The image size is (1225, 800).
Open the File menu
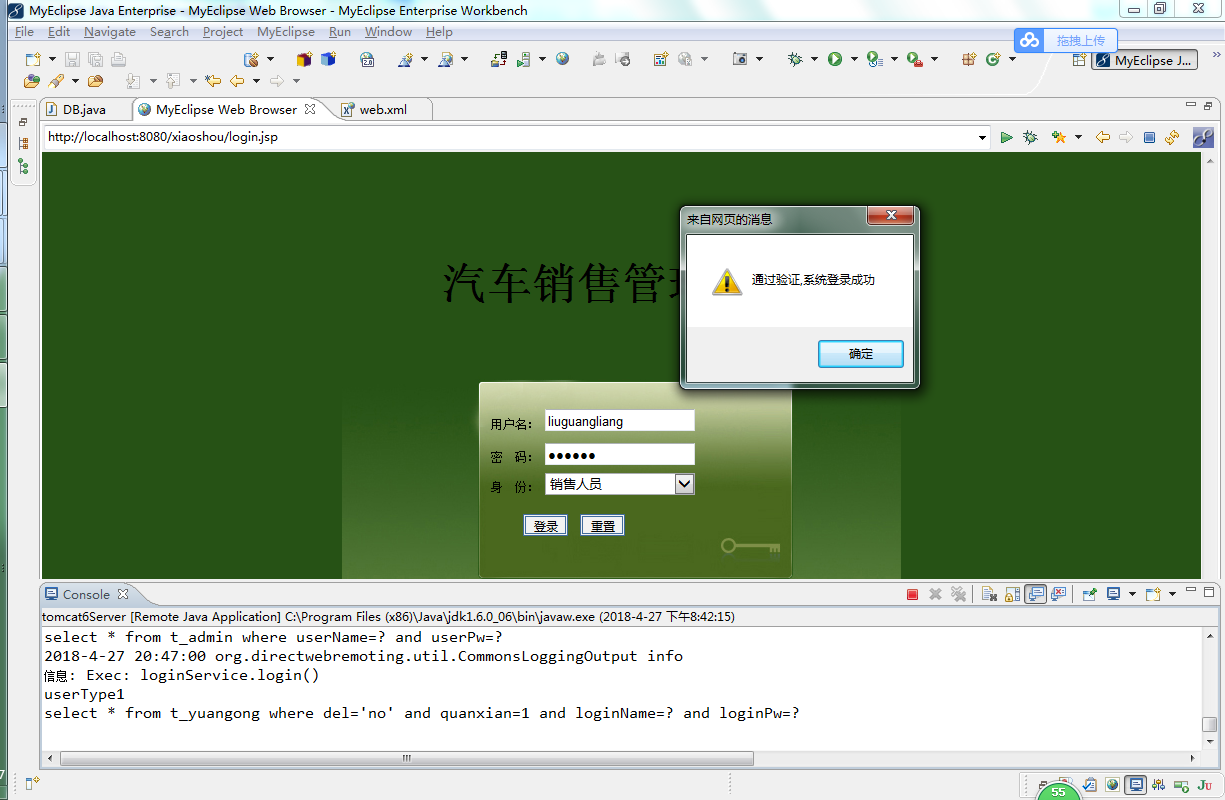pos(24,32)
